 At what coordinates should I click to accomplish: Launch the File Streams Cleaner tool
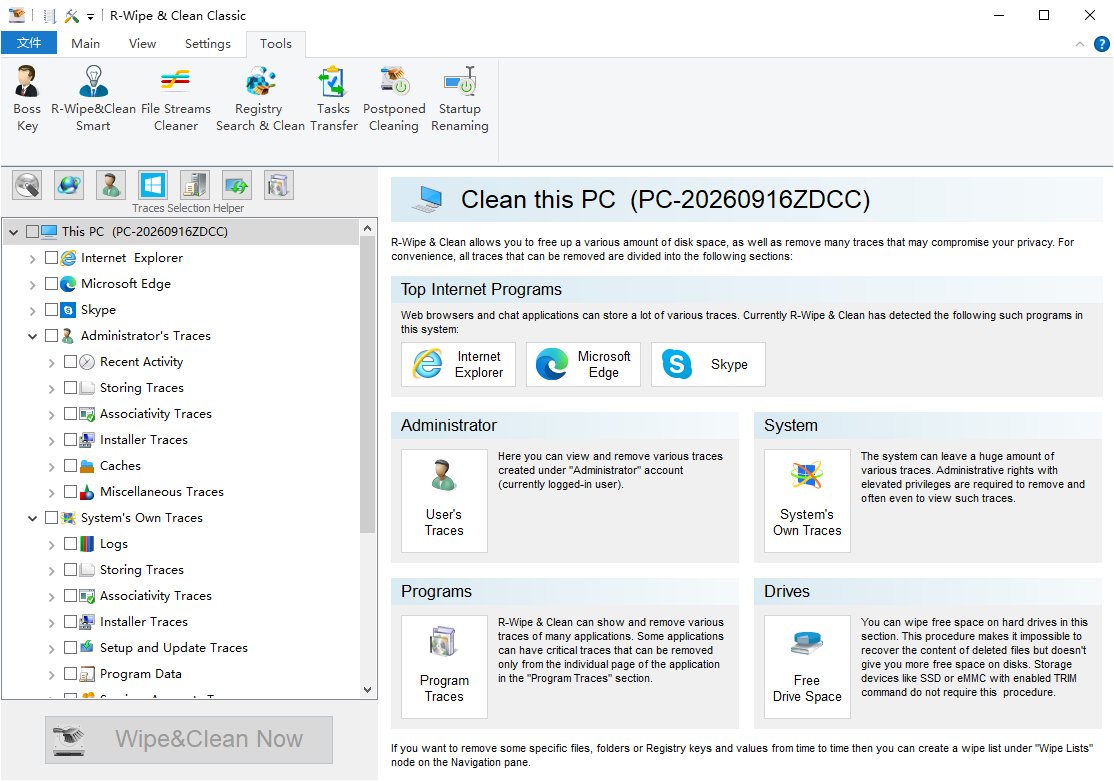point(175,99)
